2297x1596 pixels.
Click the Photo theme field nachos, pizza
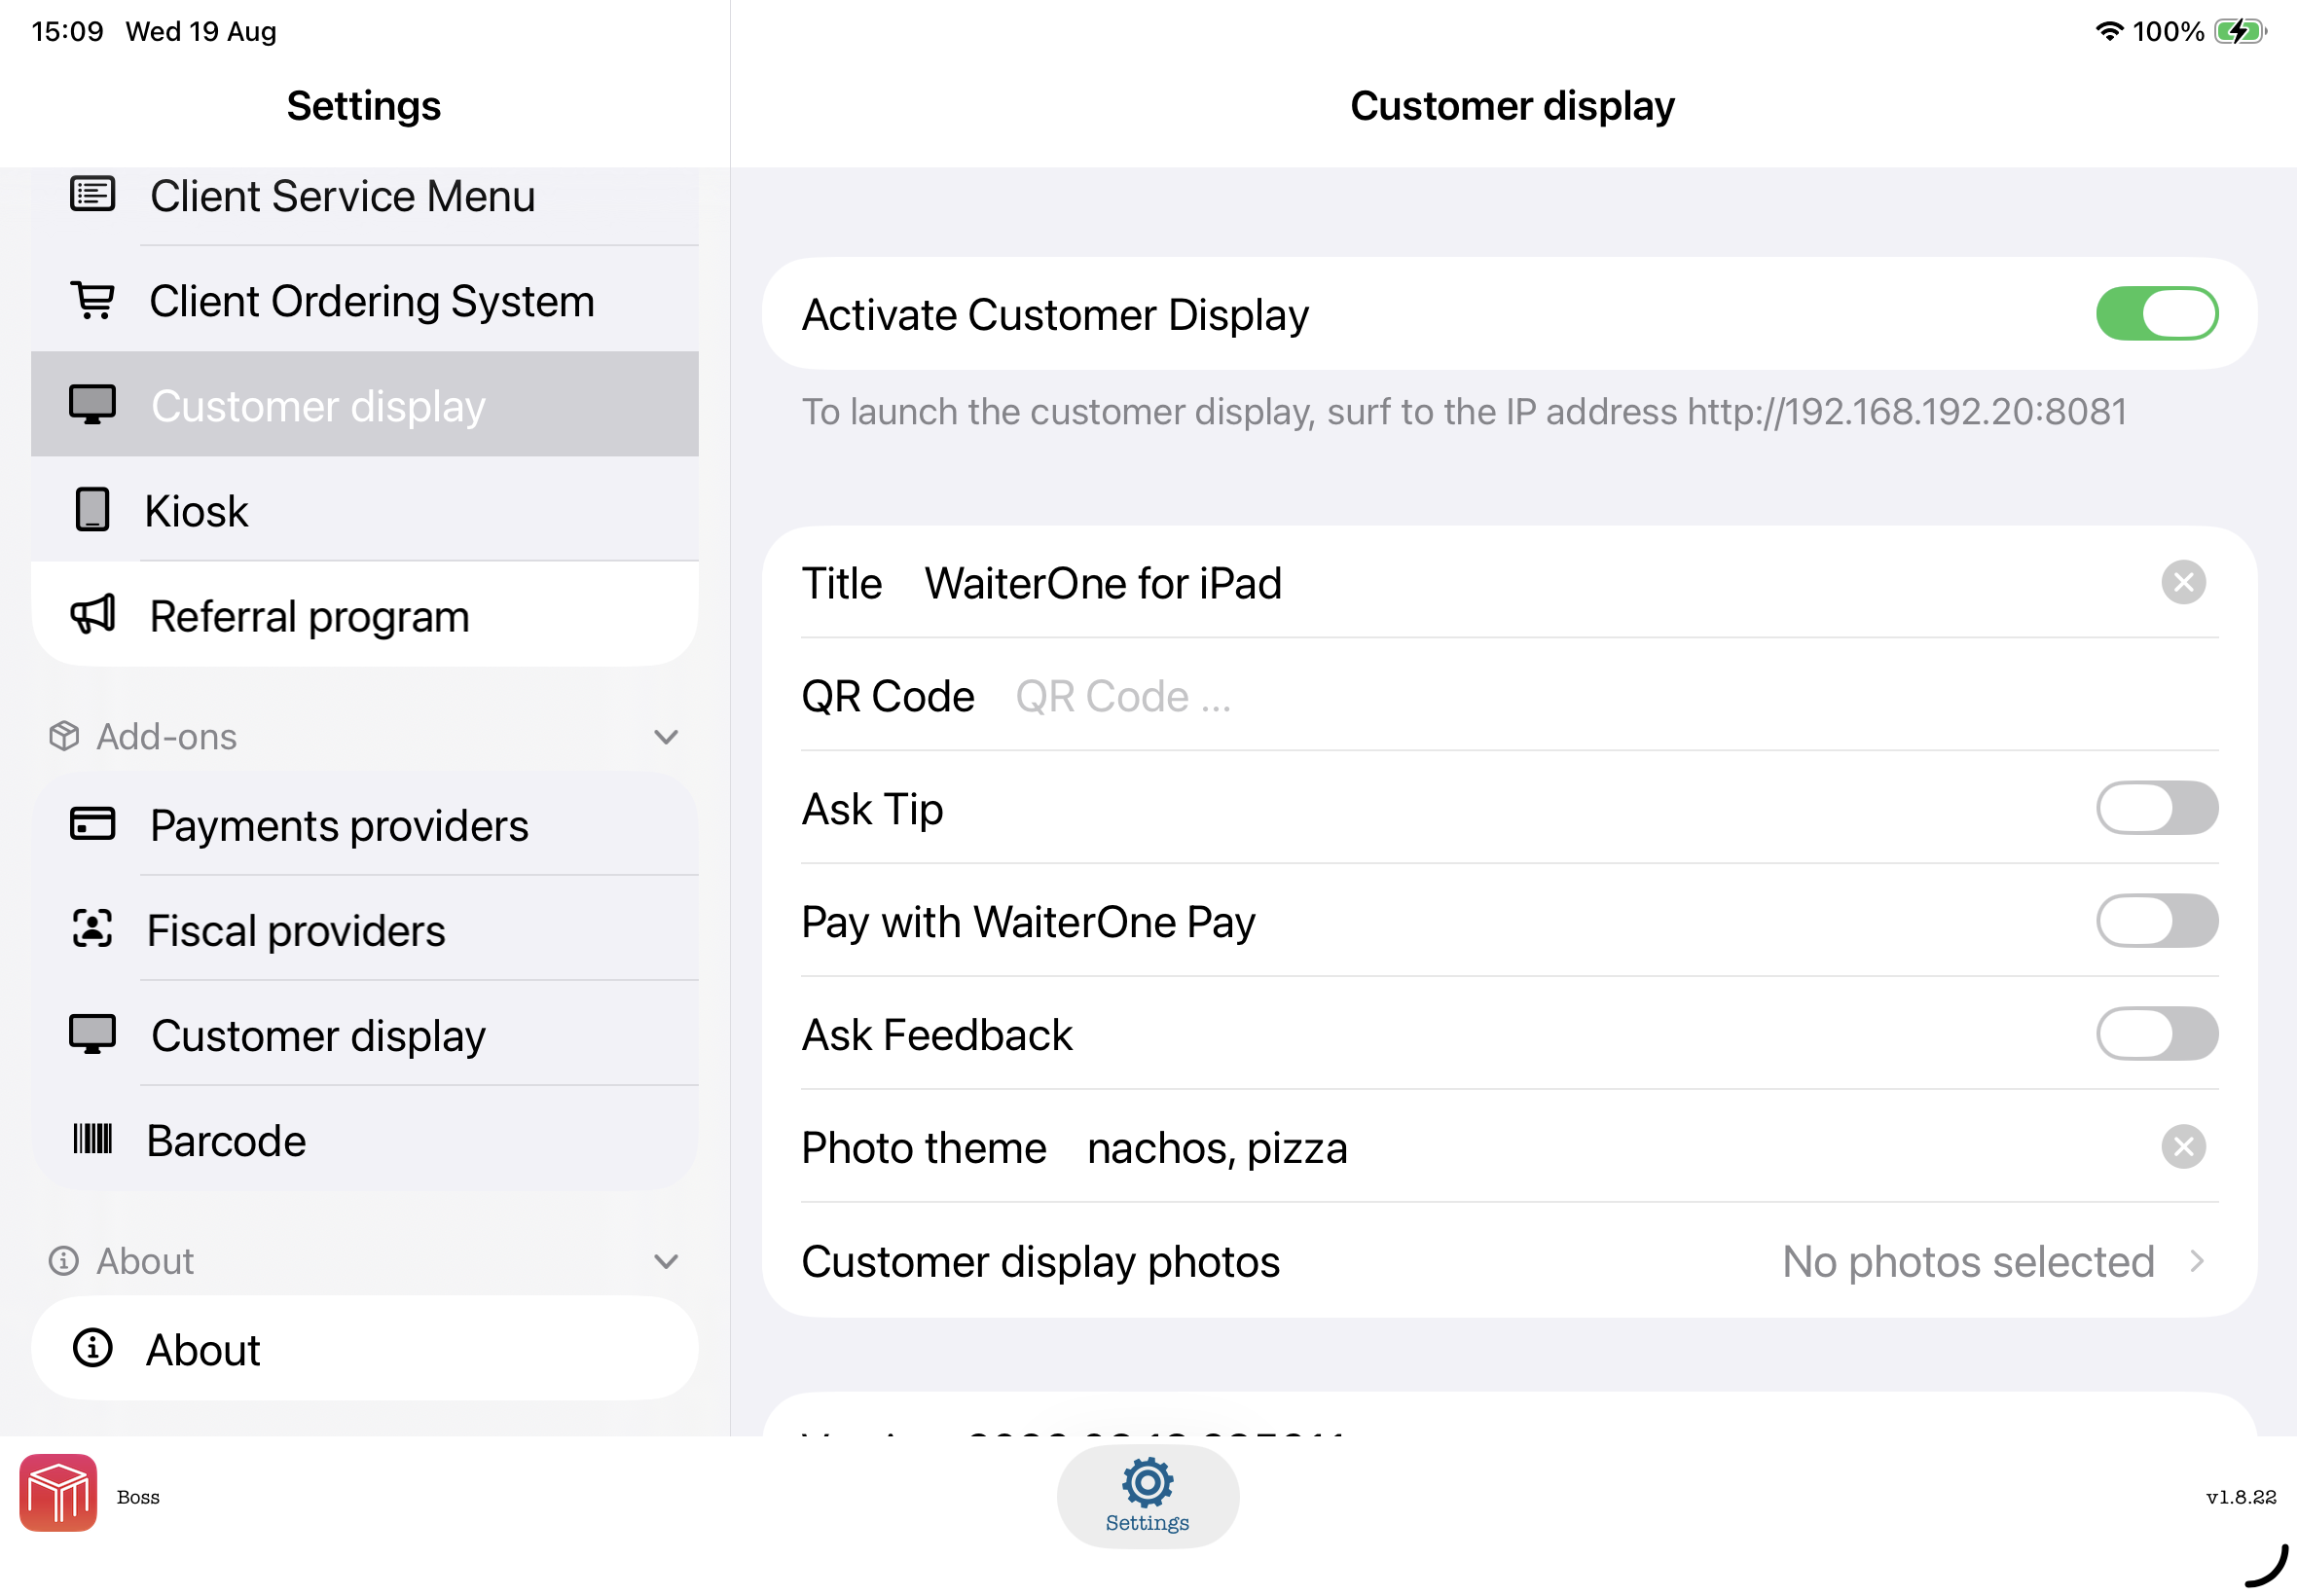click(1615, 1148)
